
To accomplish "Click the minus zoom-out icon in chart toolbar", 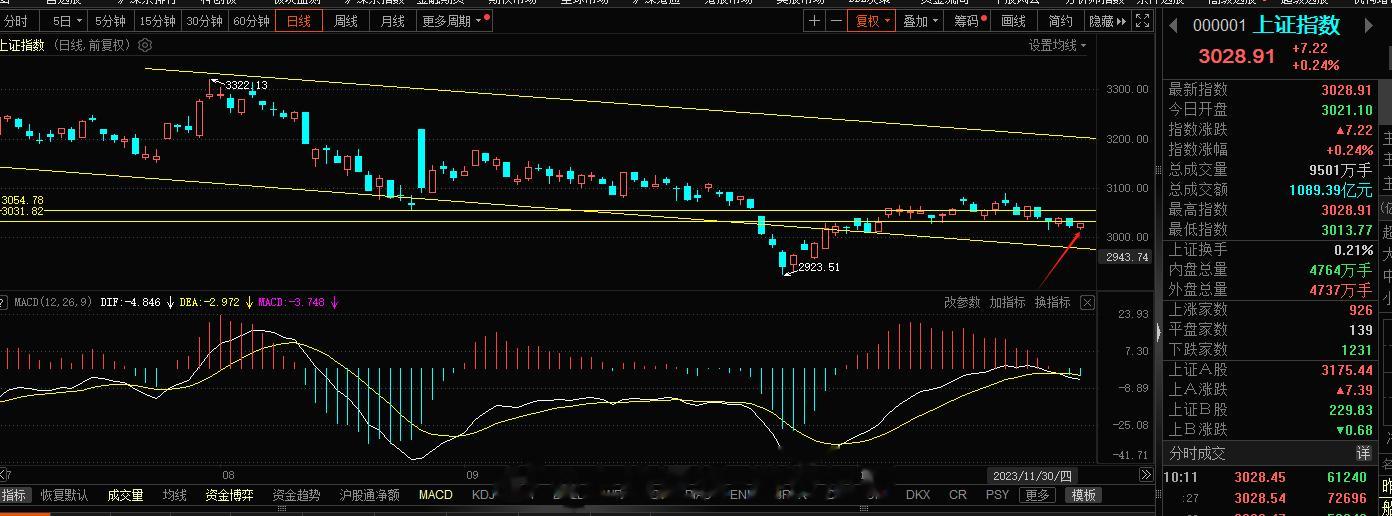I will [x=834, y=21].
